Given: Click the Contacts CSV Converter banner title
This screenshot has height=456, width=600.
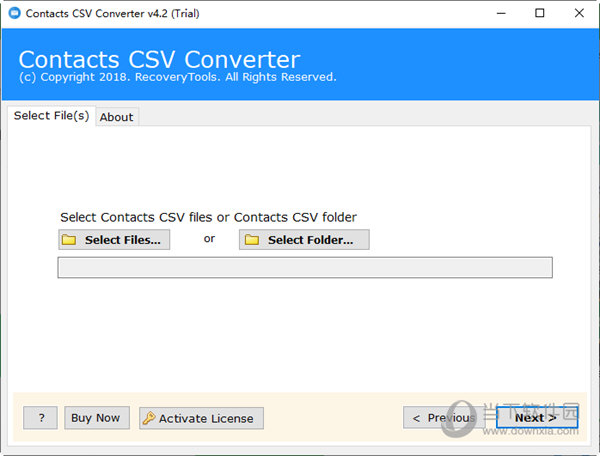Looking at the screenshot, I should point(159,60).
